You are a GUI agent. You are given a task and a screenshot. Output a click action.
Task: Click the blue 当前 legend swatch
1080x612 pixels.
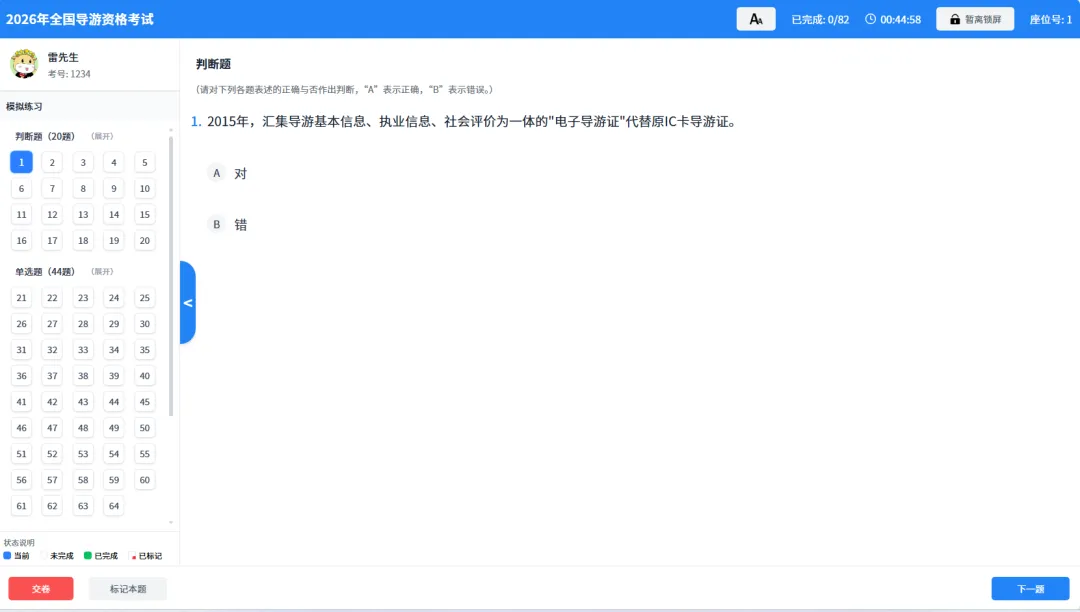point(7,555)
